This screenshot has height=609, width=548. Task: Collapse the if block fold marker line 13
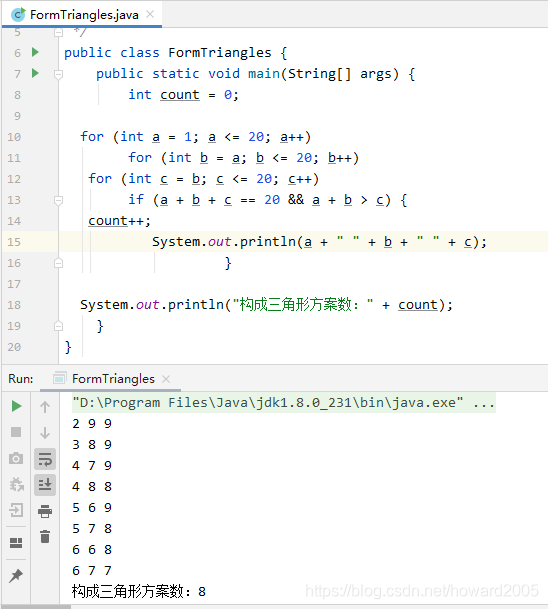coord(58,200)
